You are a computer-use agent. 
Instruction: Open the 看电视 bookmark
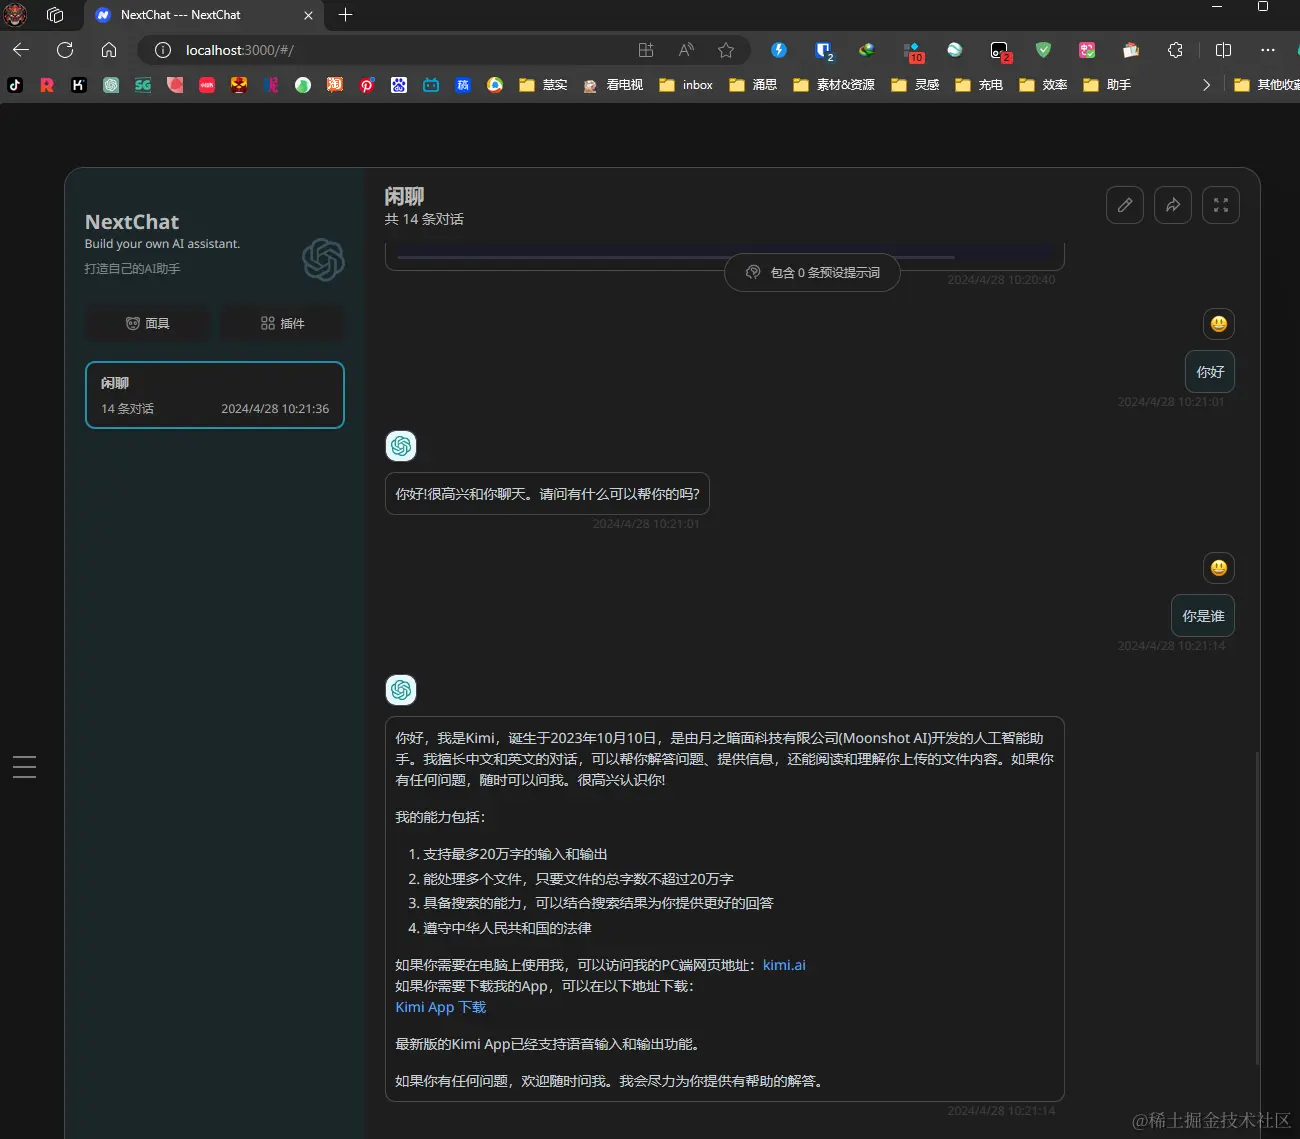(x=613, y=85)
